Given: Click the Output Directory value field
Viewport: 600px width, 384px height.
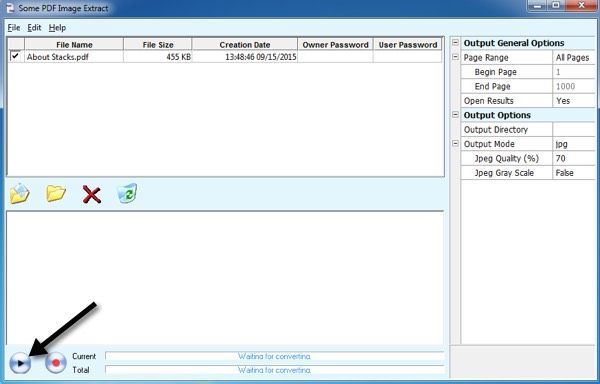Looking at the screenshot, I should coord(574,130).
